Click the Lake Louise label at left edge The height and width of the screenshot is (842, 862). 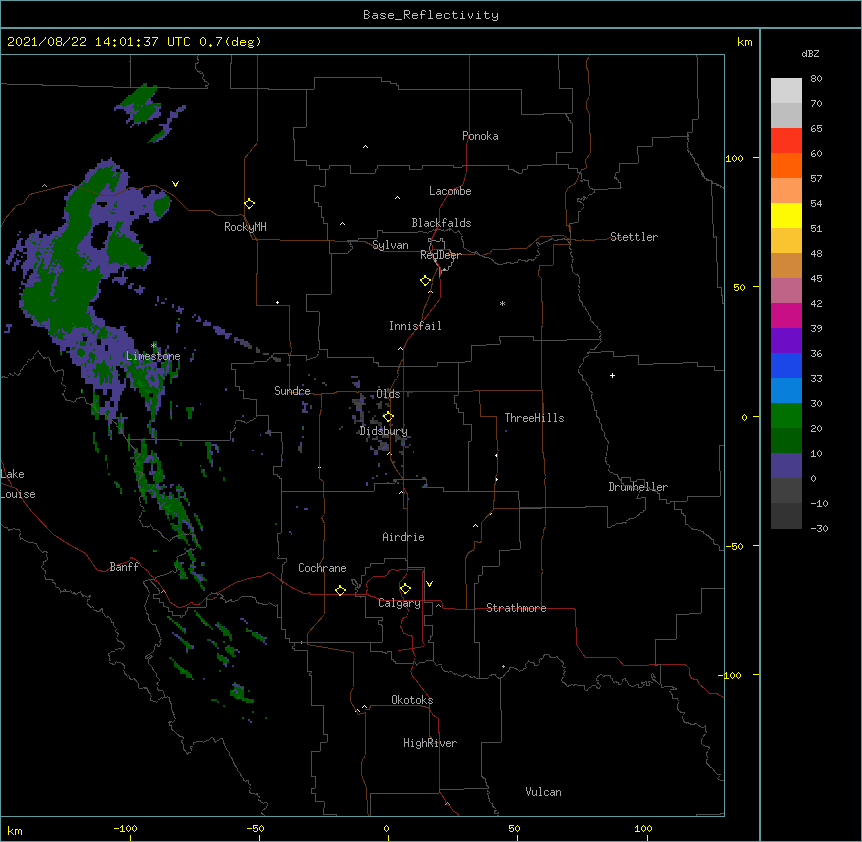click(x=18, y=484)
